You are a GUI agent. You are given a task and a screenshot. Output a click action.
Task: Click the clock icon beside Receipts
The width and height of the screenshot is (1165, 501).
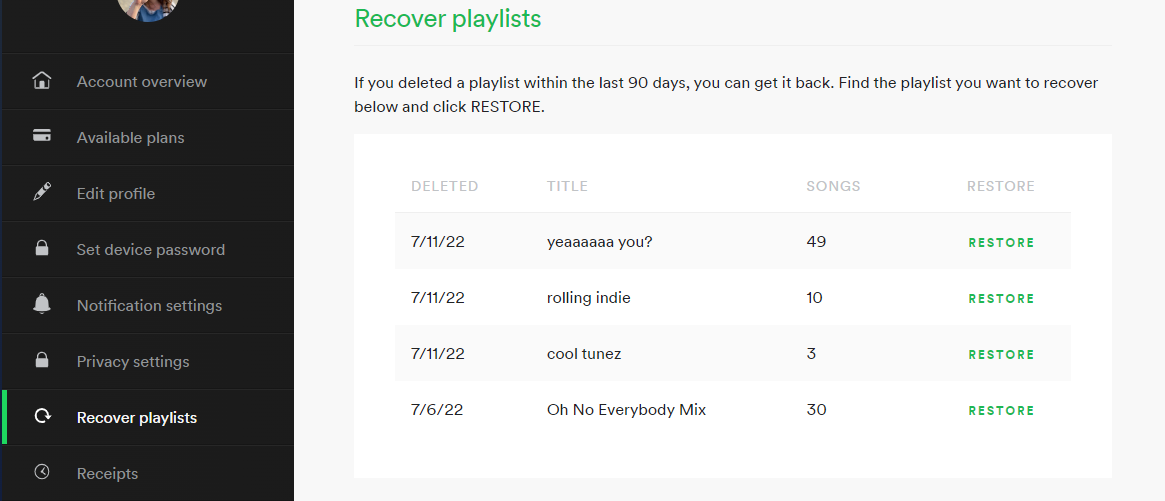[x=42, y=473]
